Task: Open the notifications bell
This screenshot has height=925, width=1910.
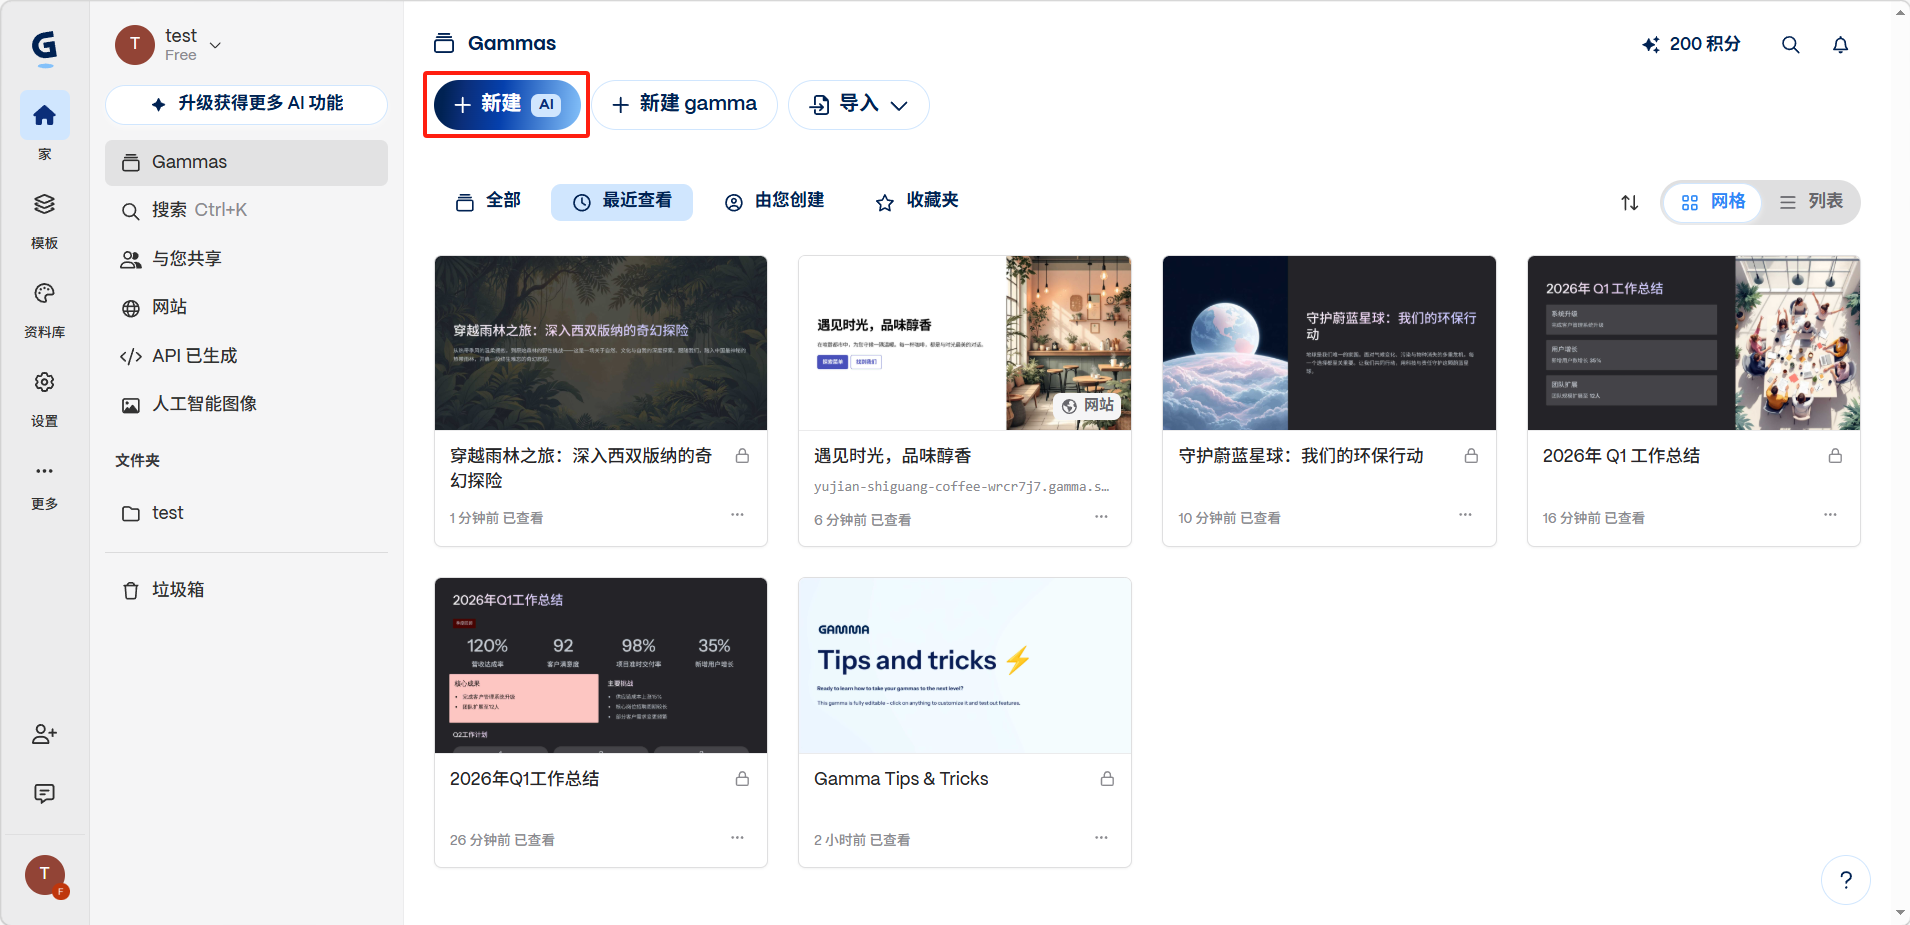Action: tap(1840, 45)
